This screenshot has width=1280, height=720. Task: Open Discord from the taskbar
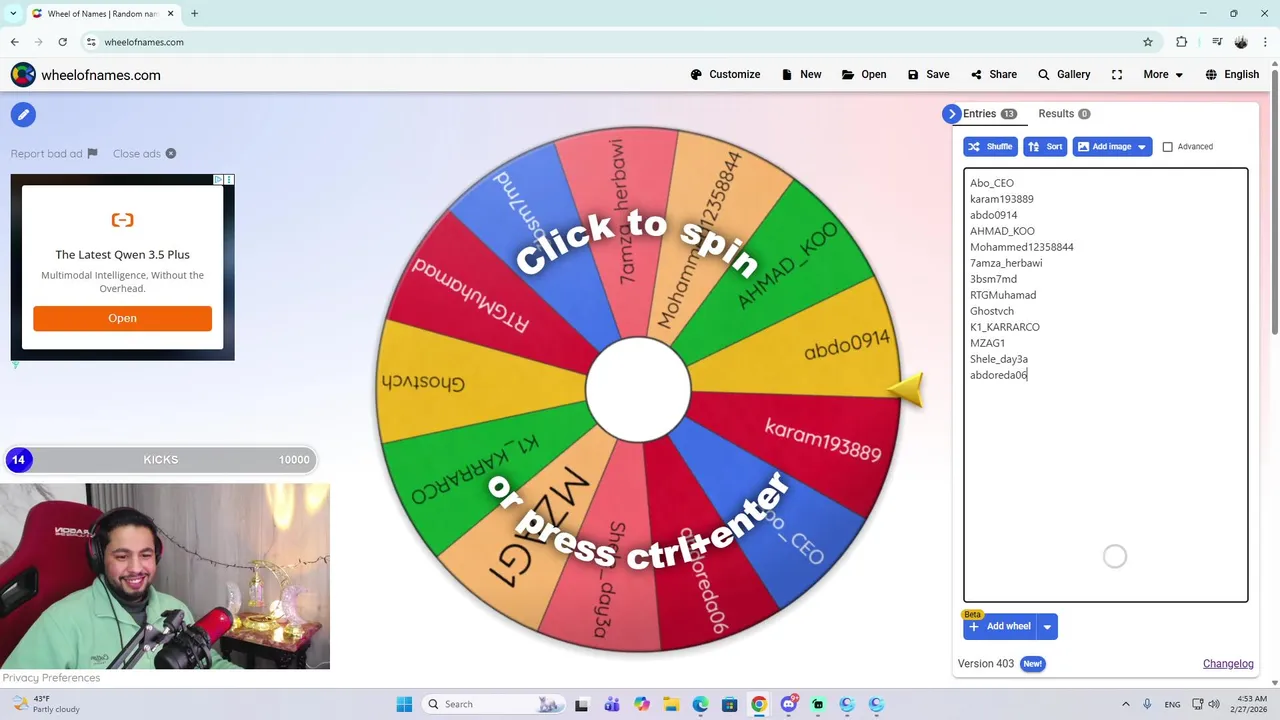[789, 704]
